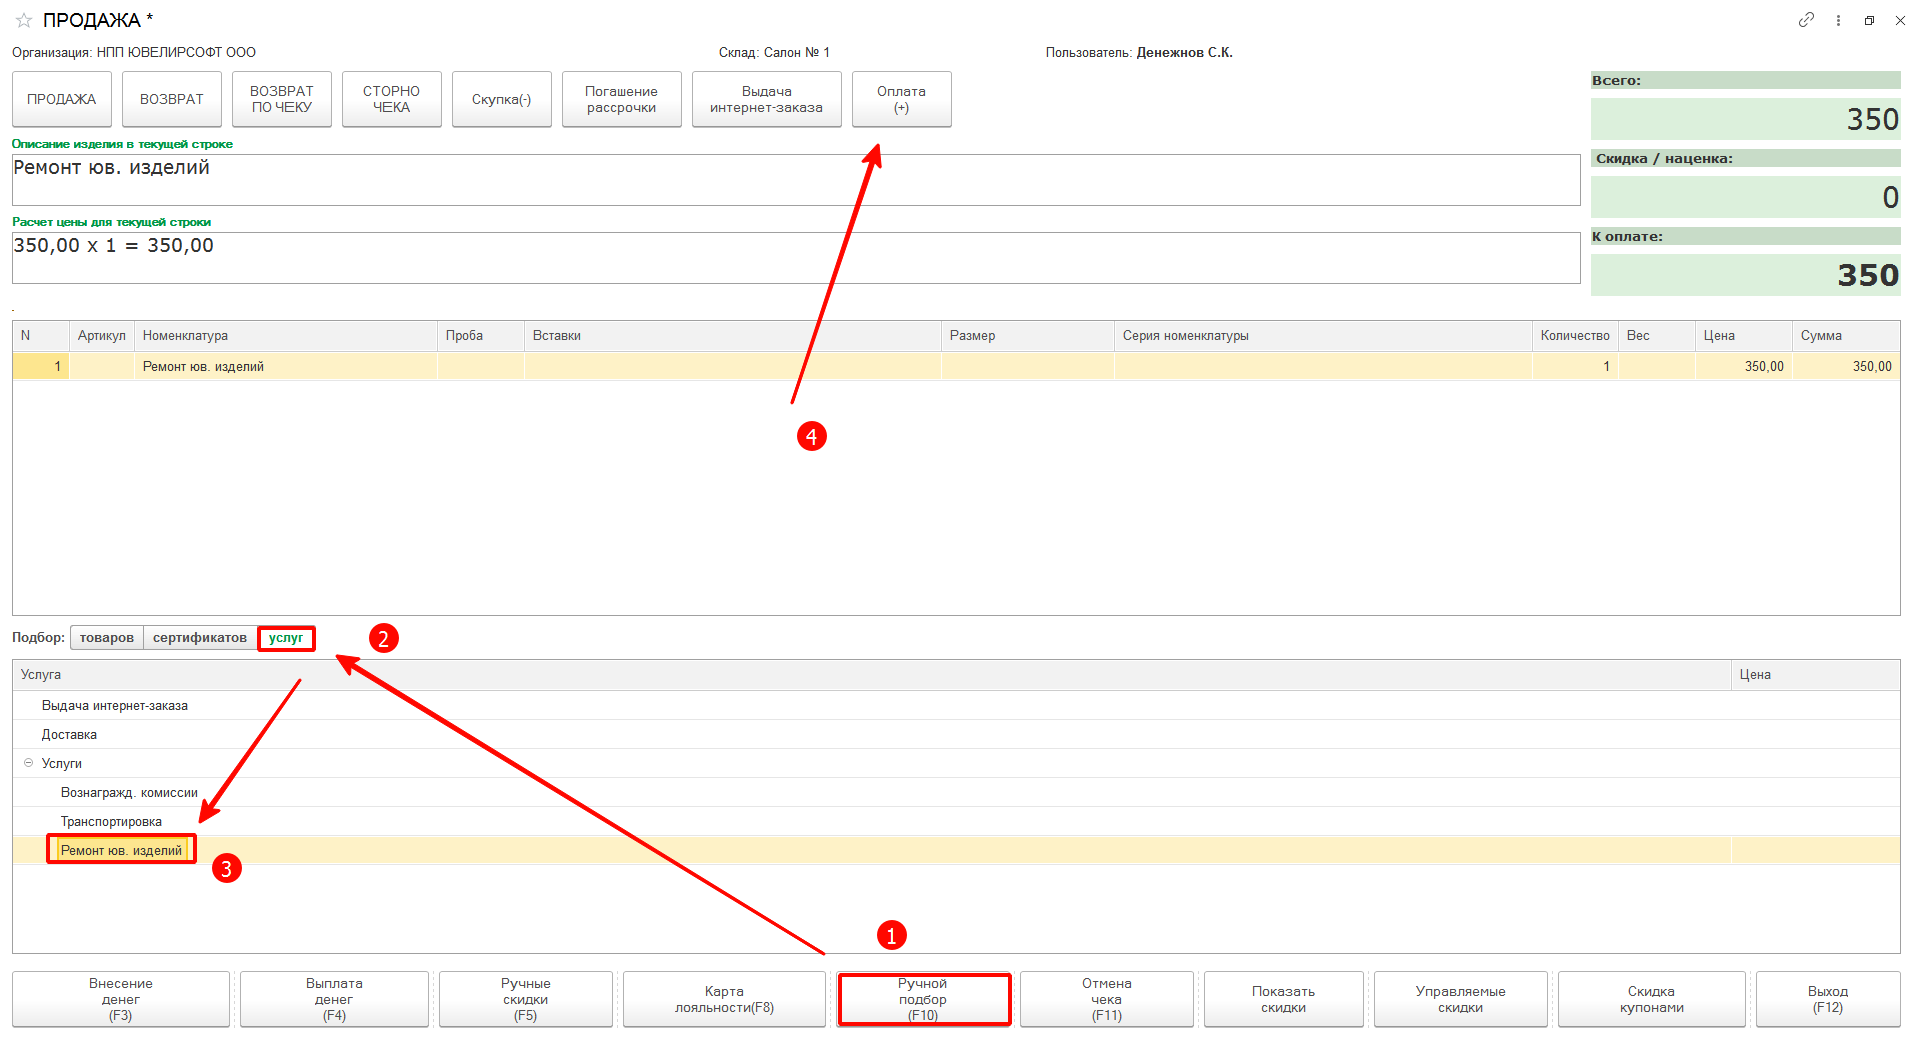Open Ручные скидки (F5)
This screenshot has width=1920, height=1037.
[526, 999]
